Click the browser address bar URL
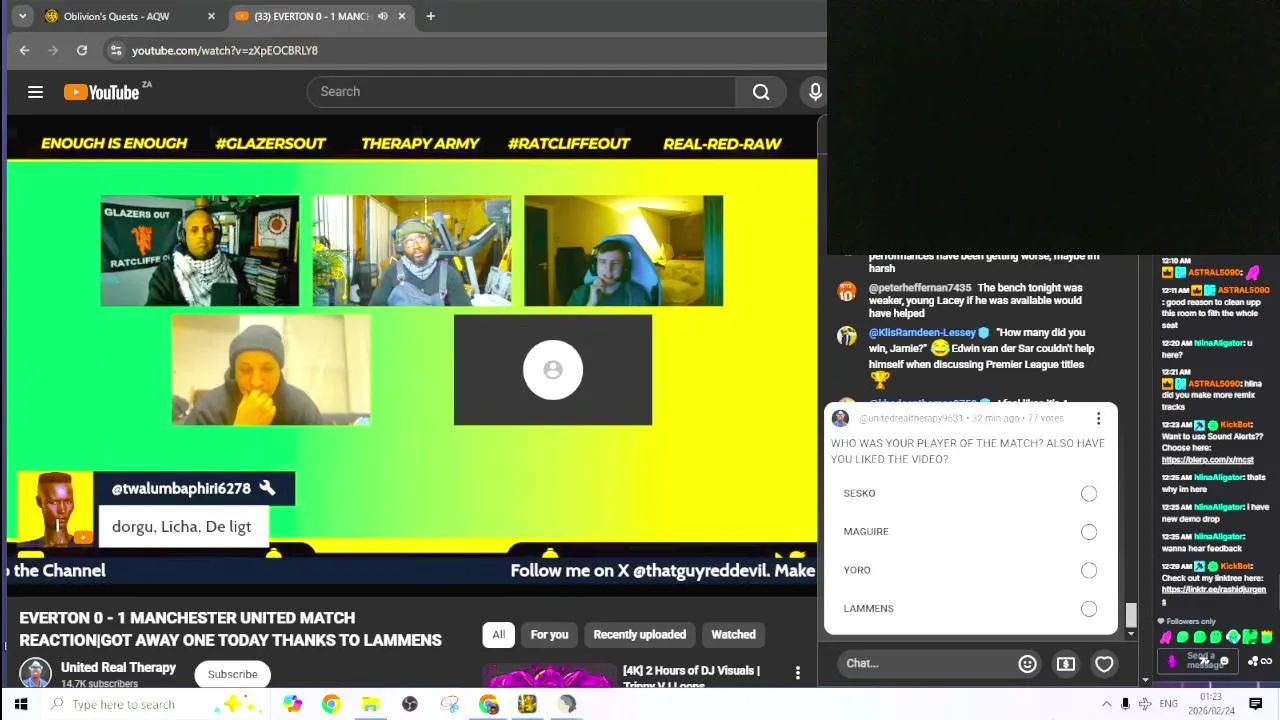Screen dimensions: 1280x720 click(225, 50)
